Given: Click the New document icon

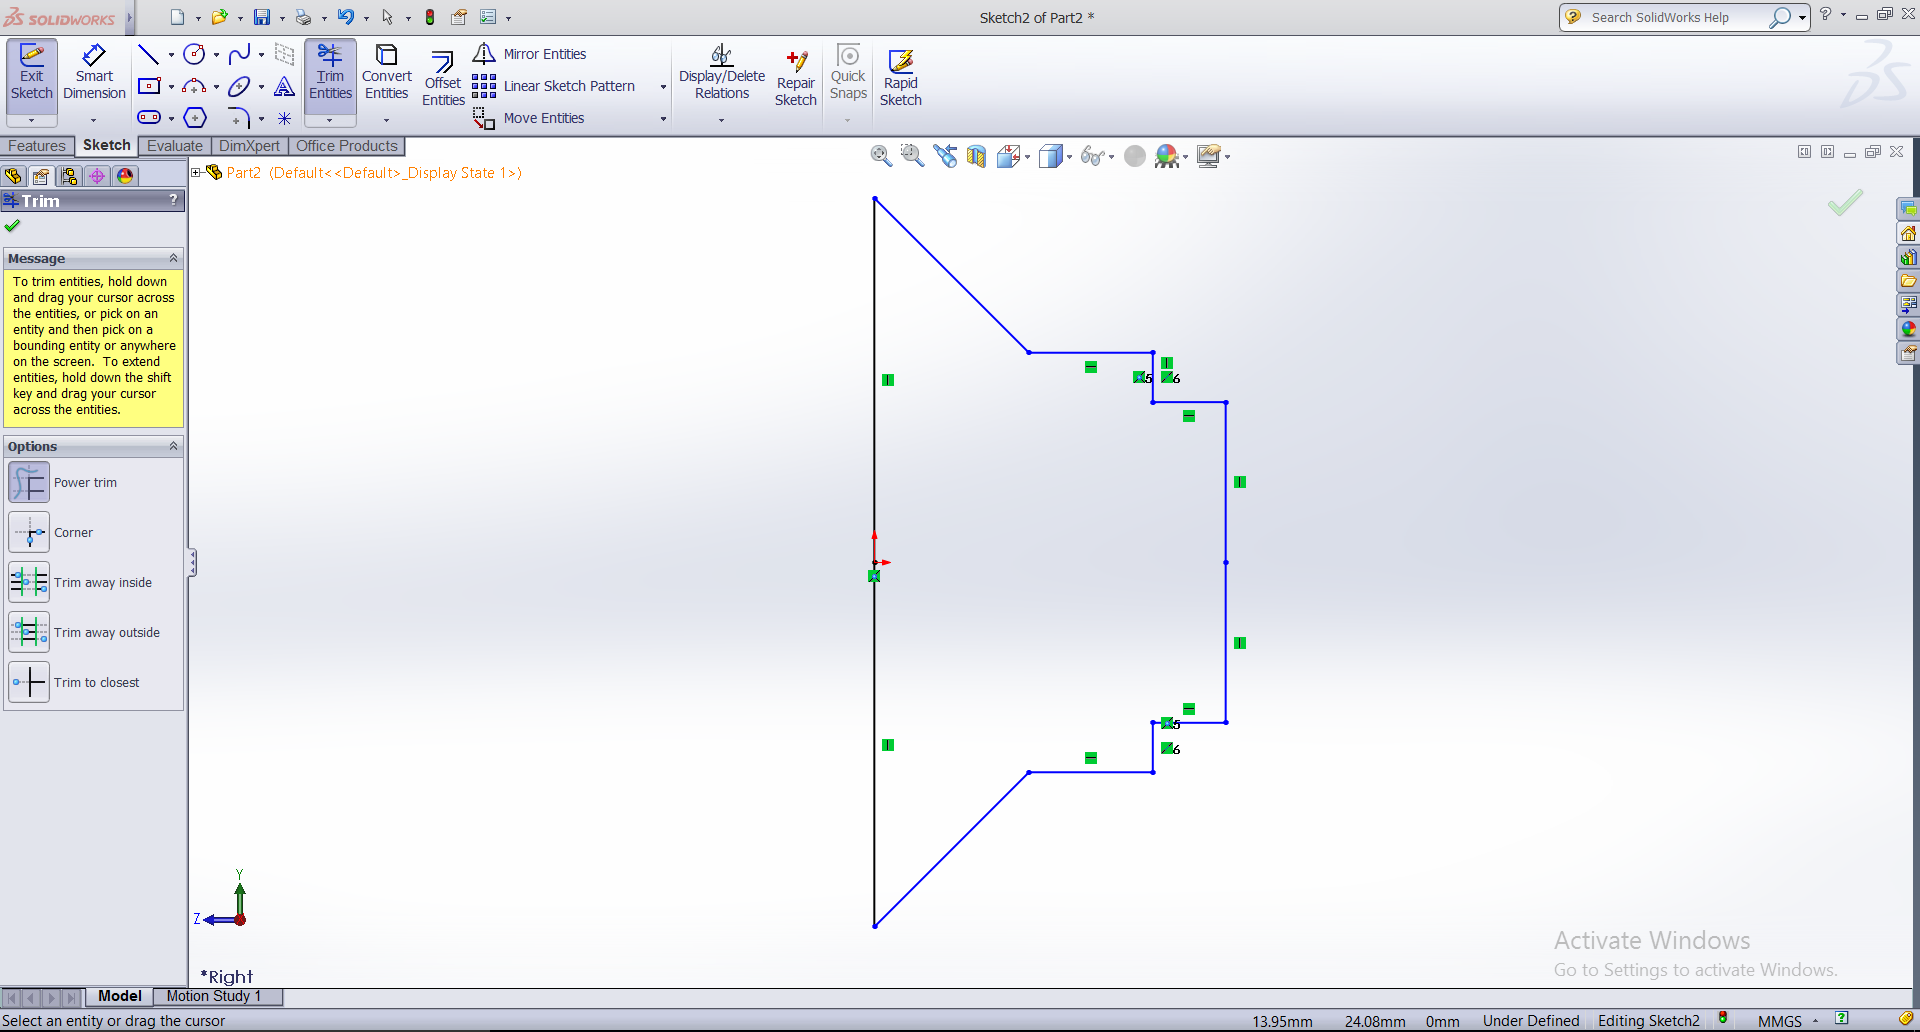Looking at the screenshot, I should [x=177, y=17].
